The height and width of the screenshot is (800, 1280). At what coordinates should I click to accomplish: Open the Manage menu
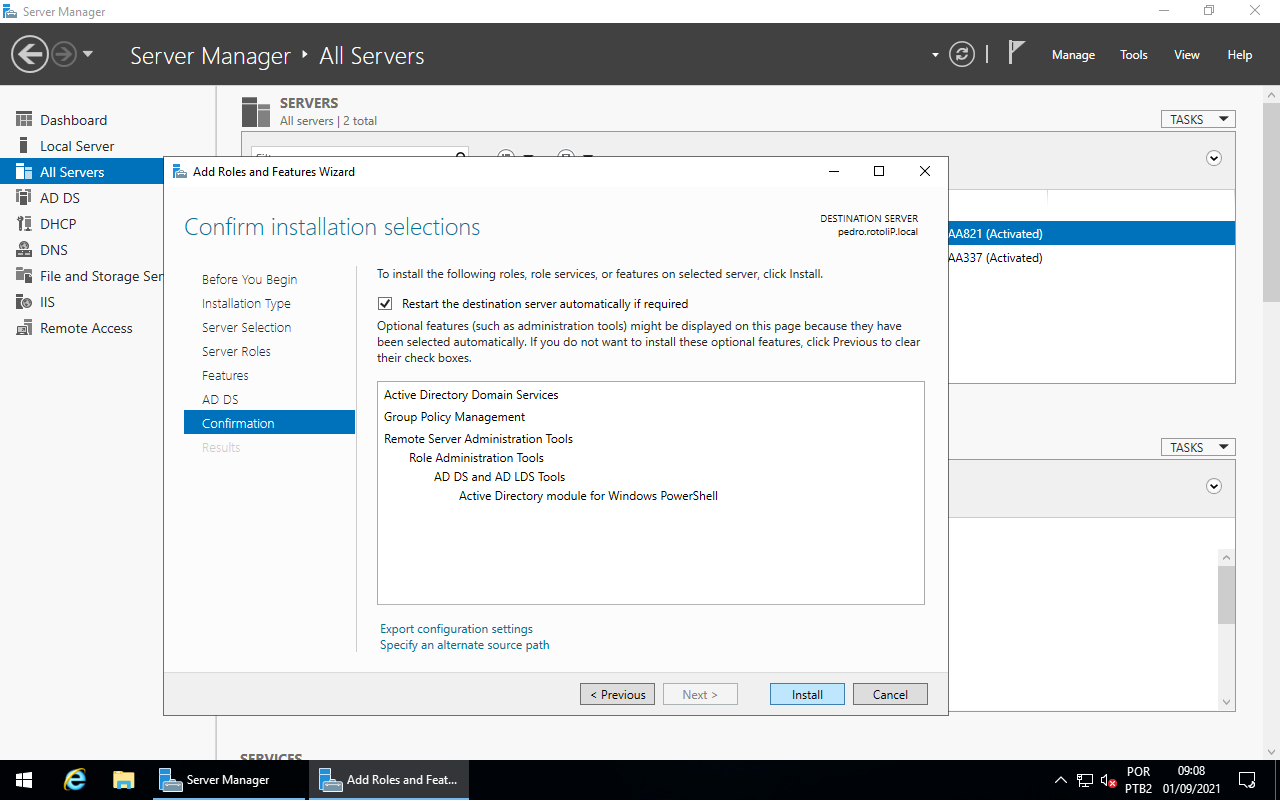[x=1073, y=55]
